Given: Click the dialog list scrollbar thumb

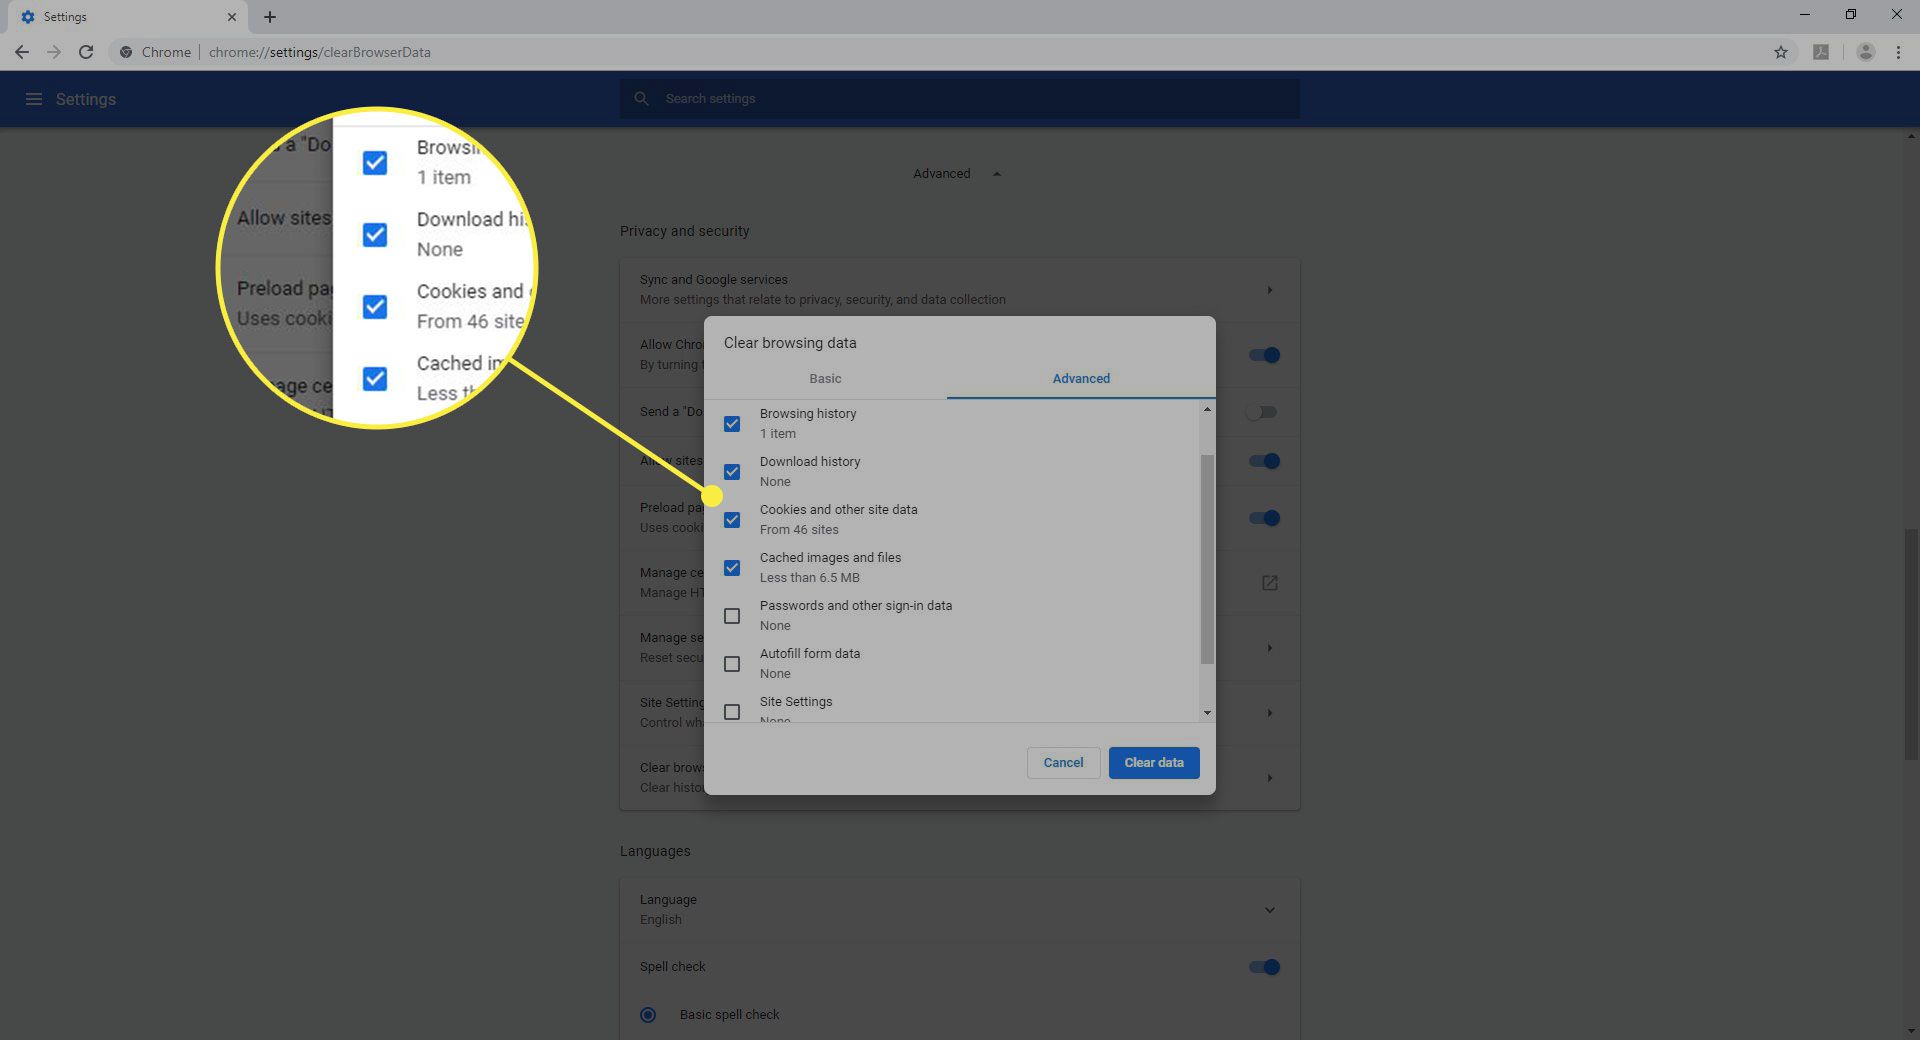Looking at the screenshot, I should (x=1207, y=559).
